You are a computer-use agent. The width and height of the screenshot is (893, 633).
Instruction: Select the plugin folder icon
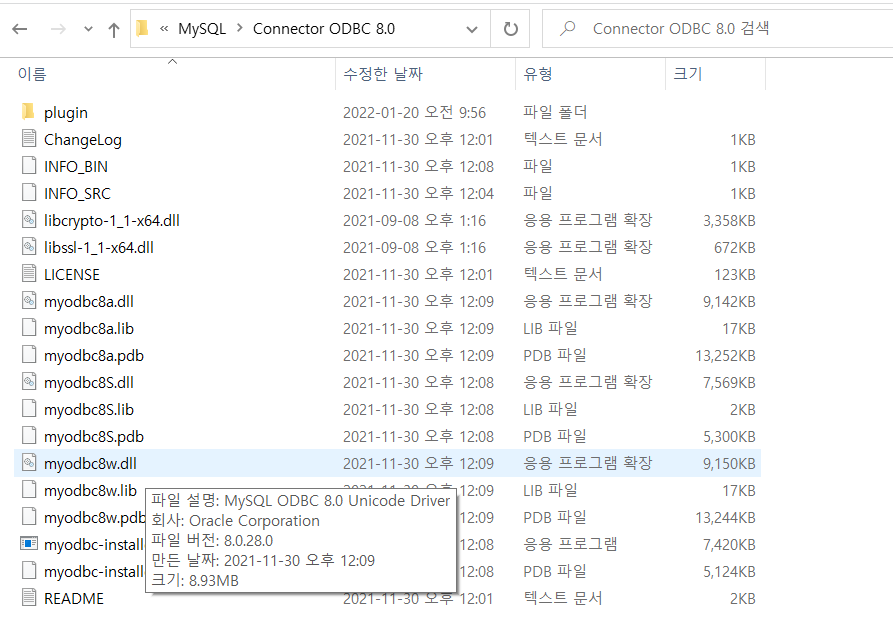click(28, 111)
